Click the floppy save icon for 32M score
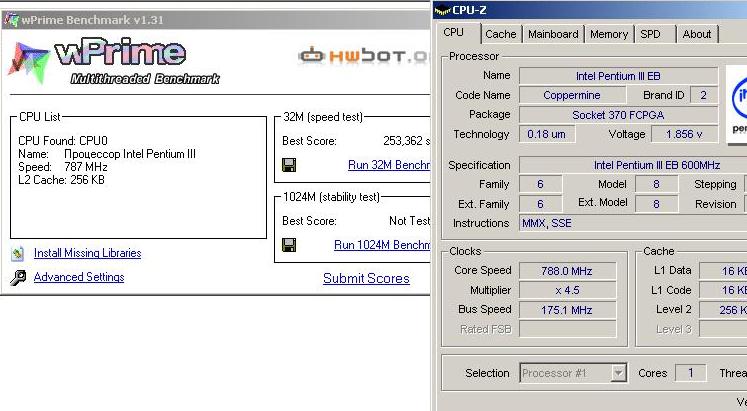 pos(289,165)
